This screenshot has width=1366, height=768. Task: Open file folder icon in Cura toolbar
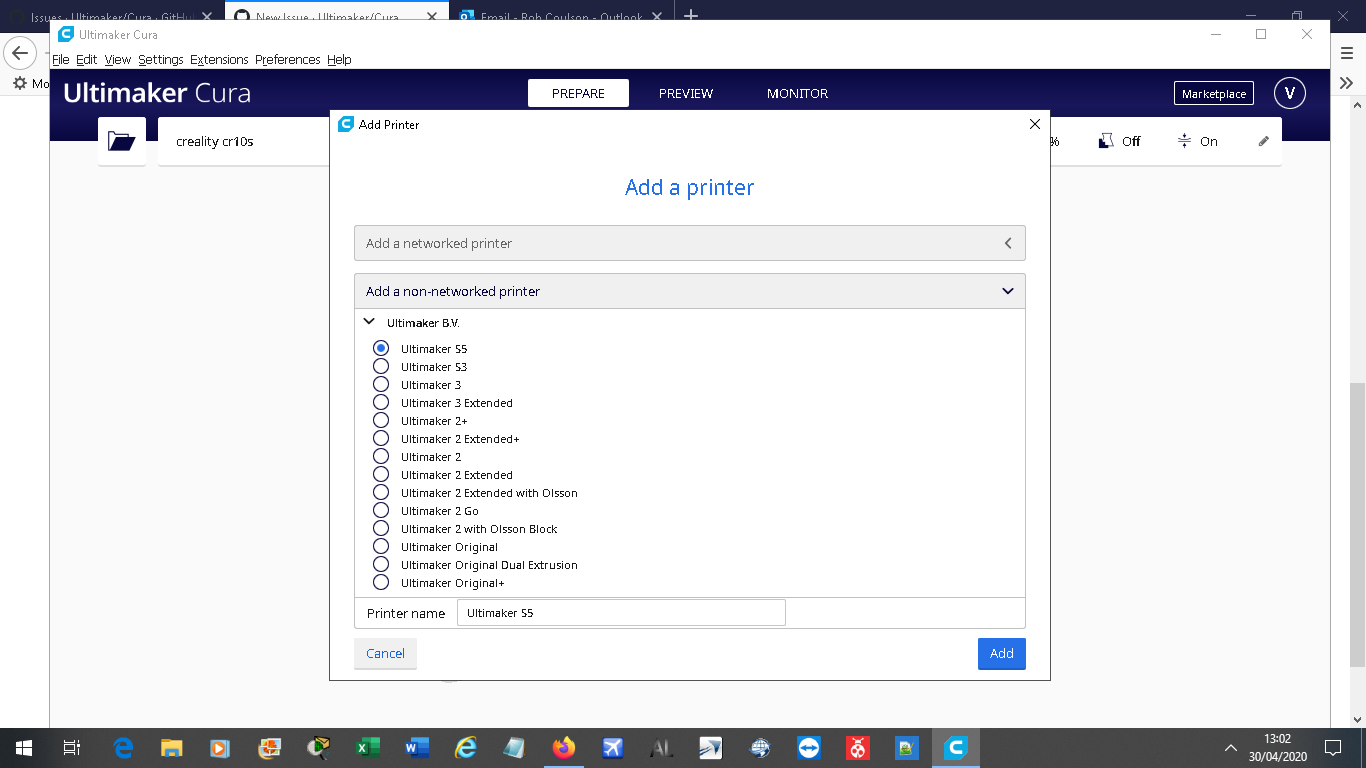122,141
